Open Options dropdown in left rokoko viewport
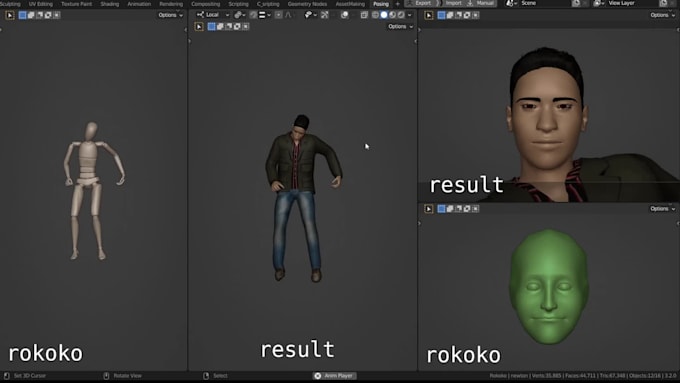680x383 pixels. coord(170,15)
